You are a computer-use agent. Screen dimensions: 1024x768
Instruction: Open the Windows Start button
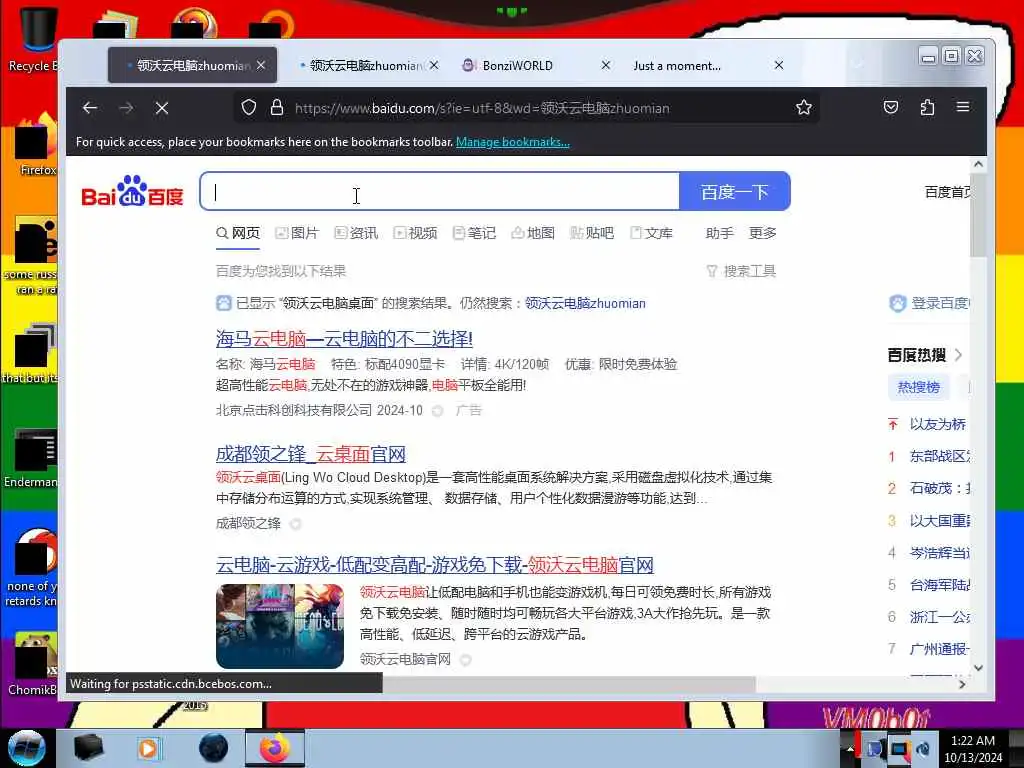pyautogui.click(x=26, y=748)
